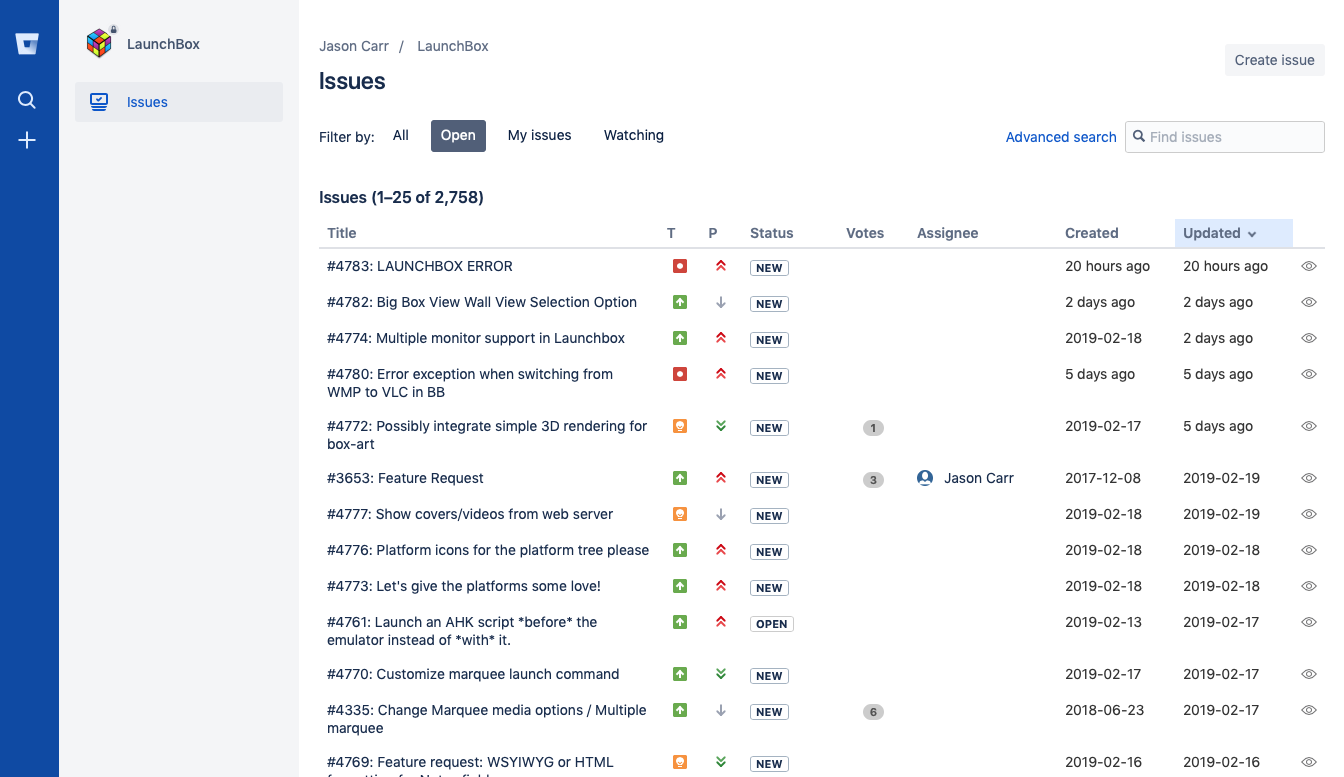Toggle watching for issue #4783
The image size is (1344, 777).
[1309, 266]
